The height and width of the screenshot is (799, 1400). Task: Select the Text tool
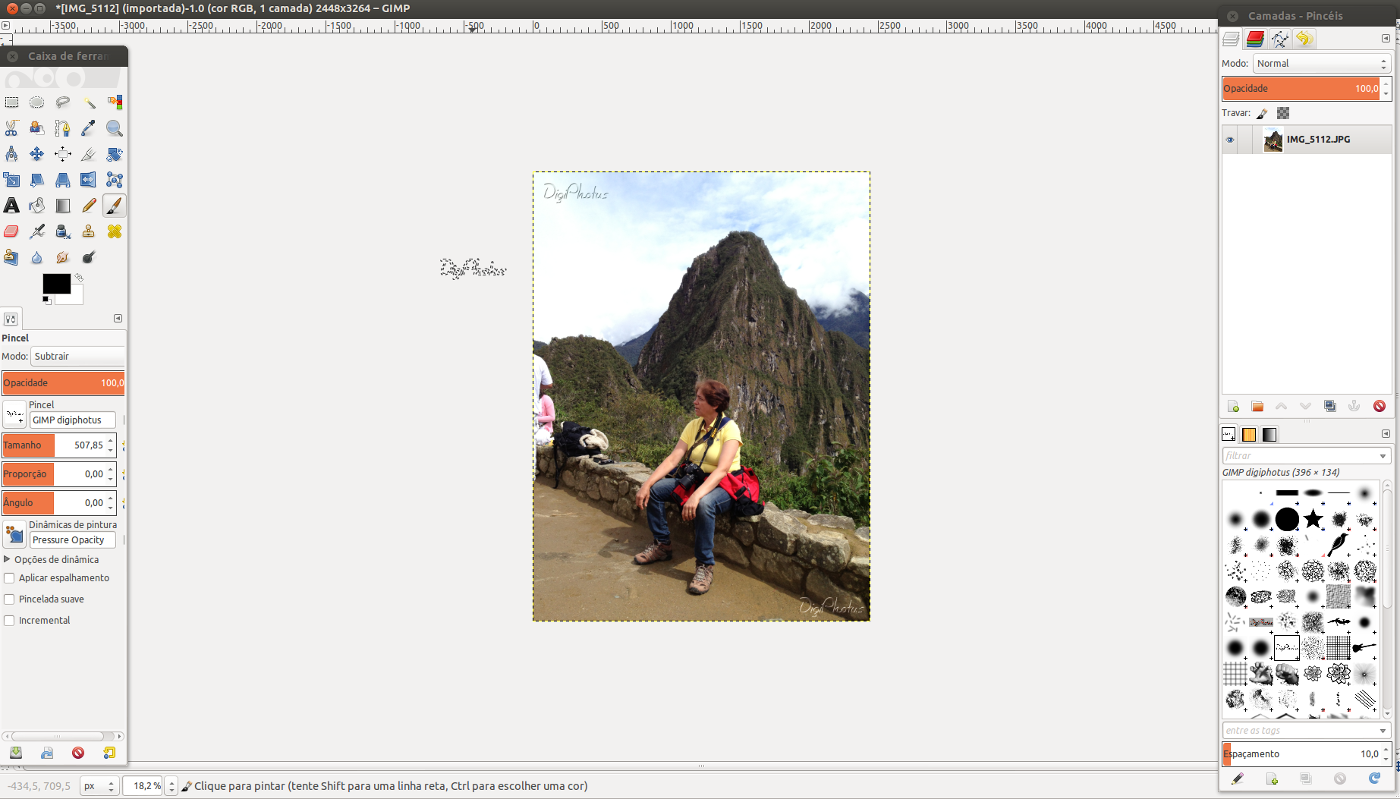click(x=11, y=206)
